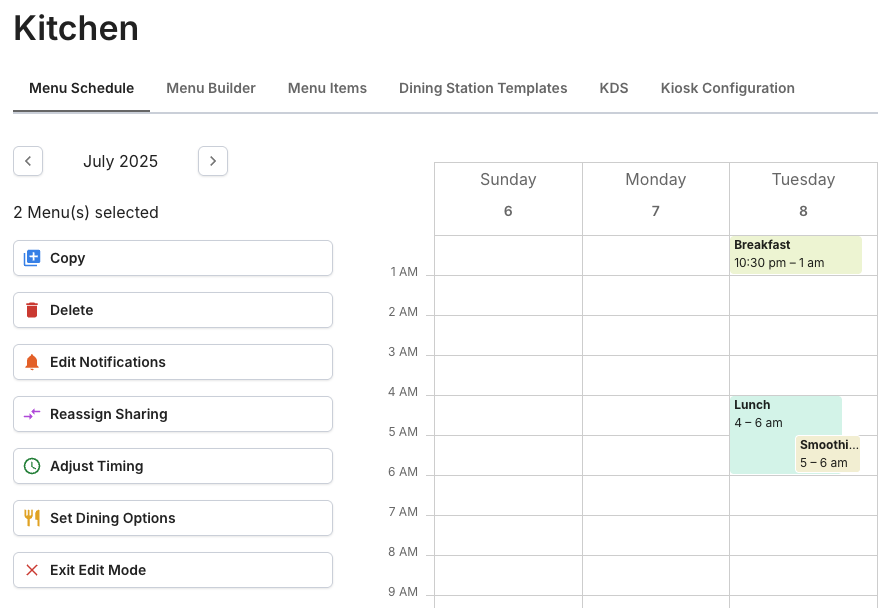Click the 1 AM time label
Image resolution: width=878 pixels, height=608 pixels.
pos(404,272)
